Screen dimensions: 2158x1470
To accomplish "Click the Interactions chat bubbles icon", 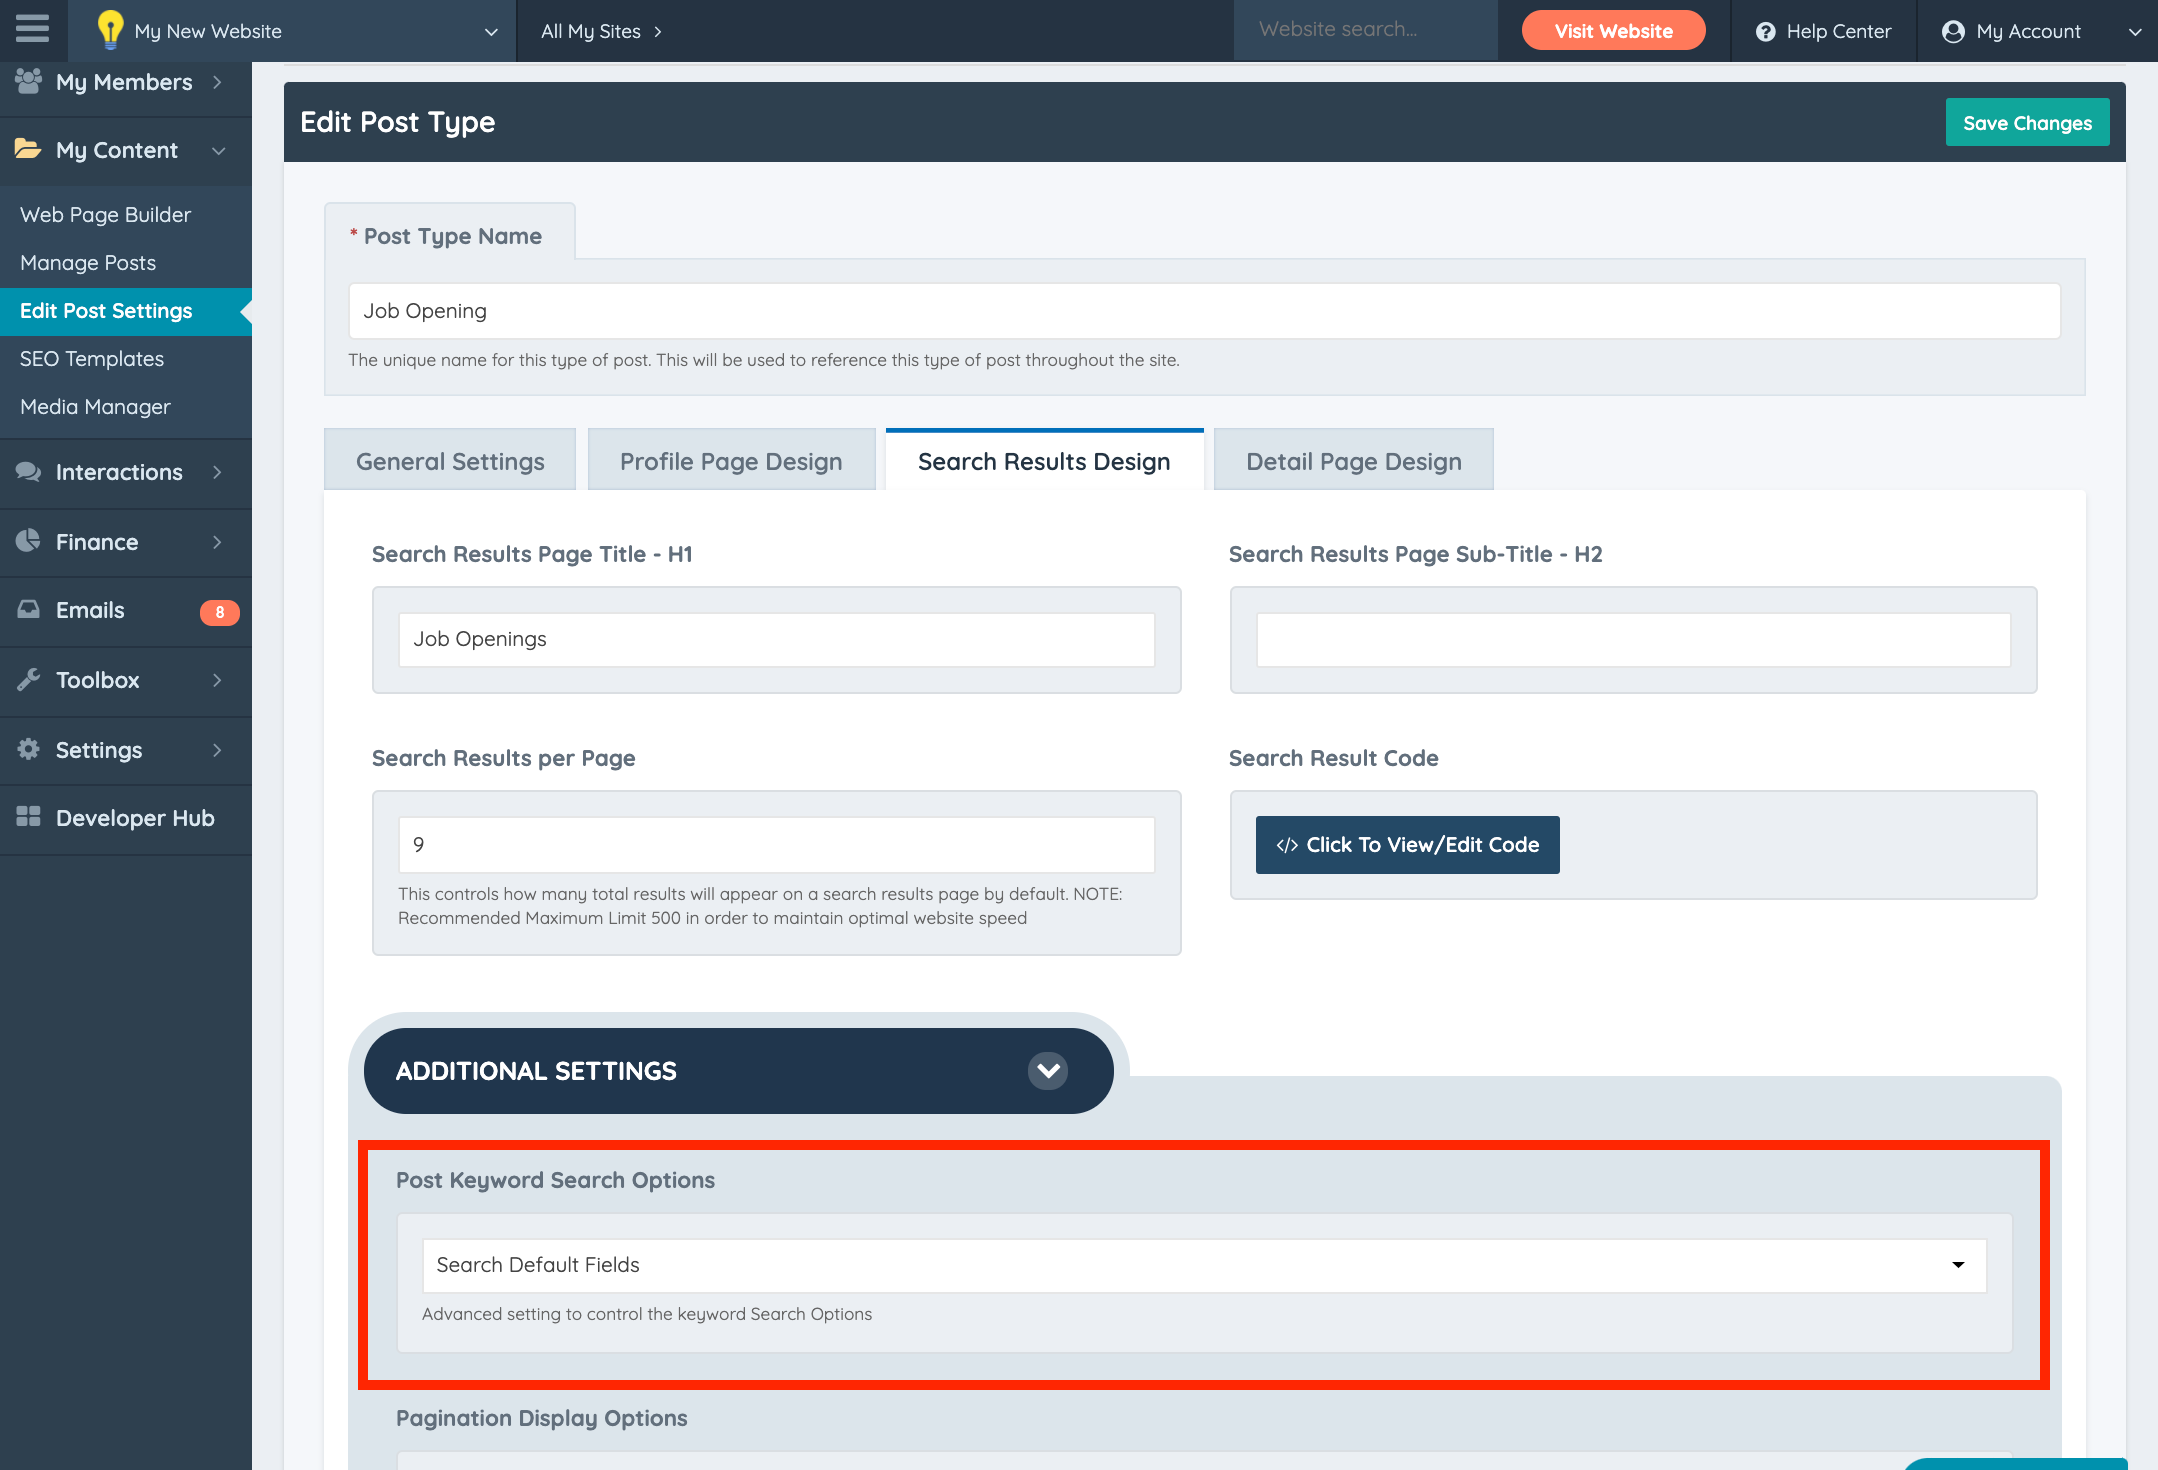I will [28, 472].
